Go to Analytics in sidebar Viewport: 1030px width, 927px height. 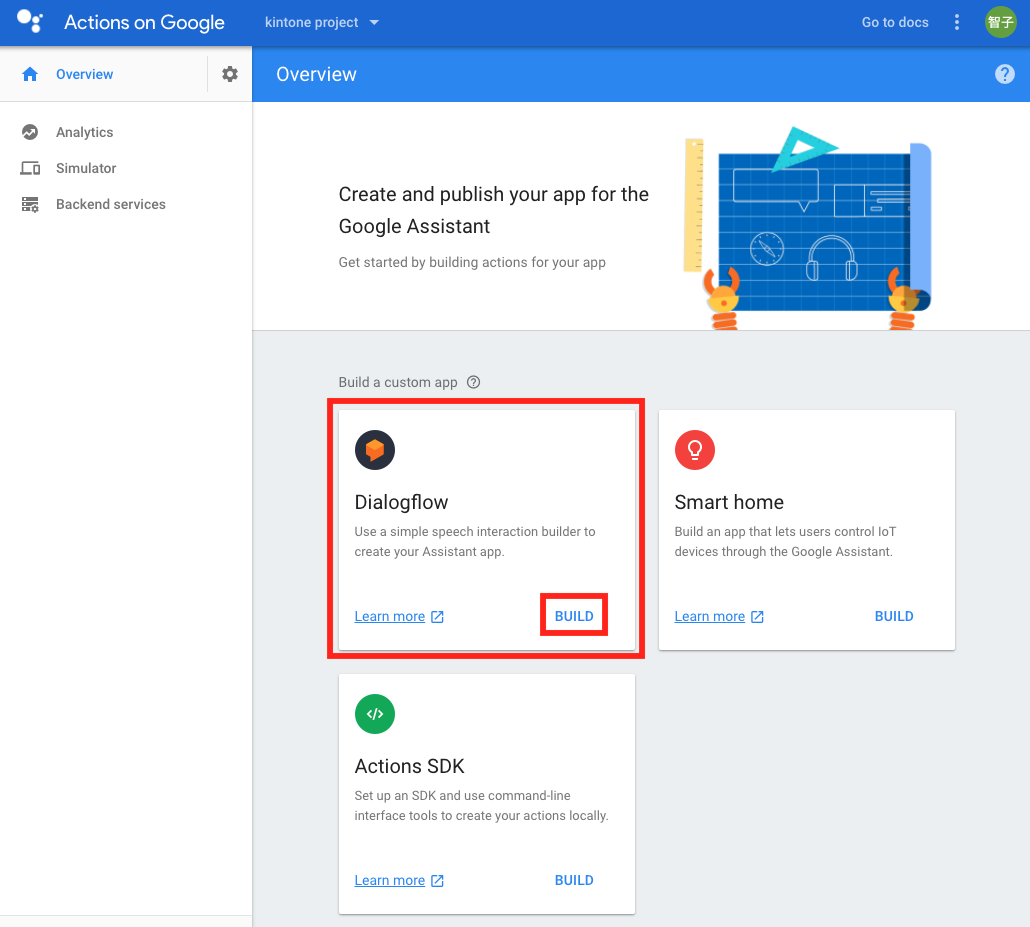click(84, 132)
